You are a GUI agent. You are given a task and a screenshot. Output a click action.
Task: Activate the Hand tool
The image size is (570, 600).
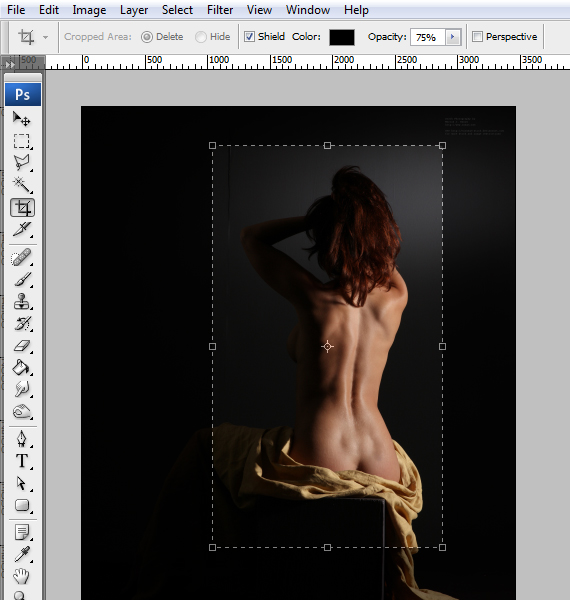(x=21, y=576)
